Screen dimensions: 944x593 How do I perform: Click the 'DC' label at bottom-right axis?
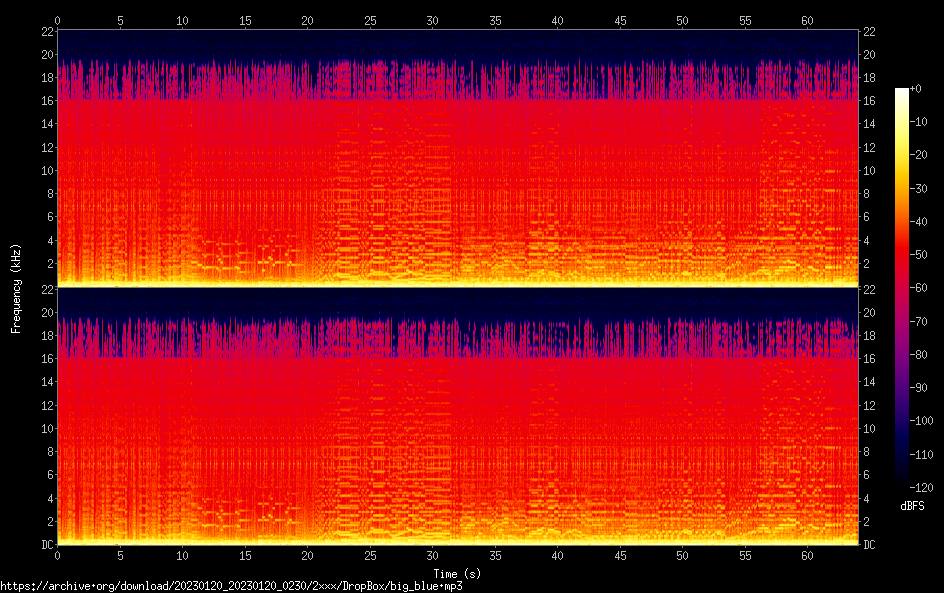(870, 544)
